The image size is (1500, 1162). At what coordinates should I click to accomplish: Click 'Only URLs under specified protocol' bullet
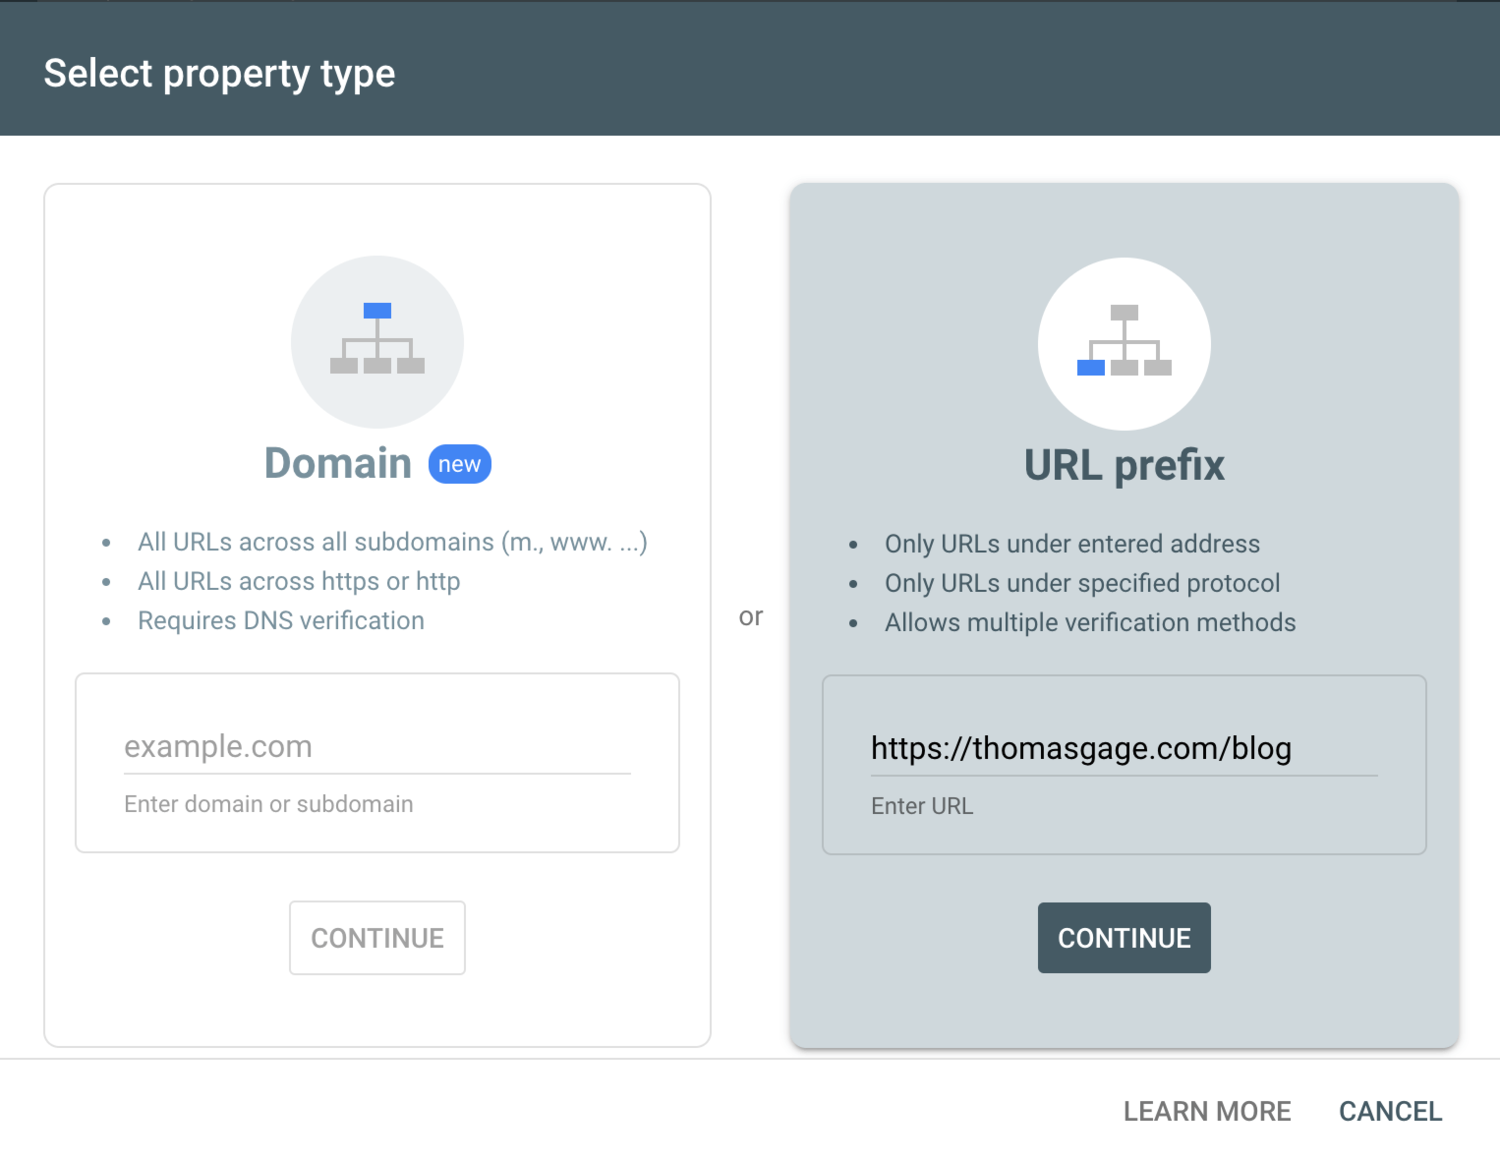[1082, 583]
